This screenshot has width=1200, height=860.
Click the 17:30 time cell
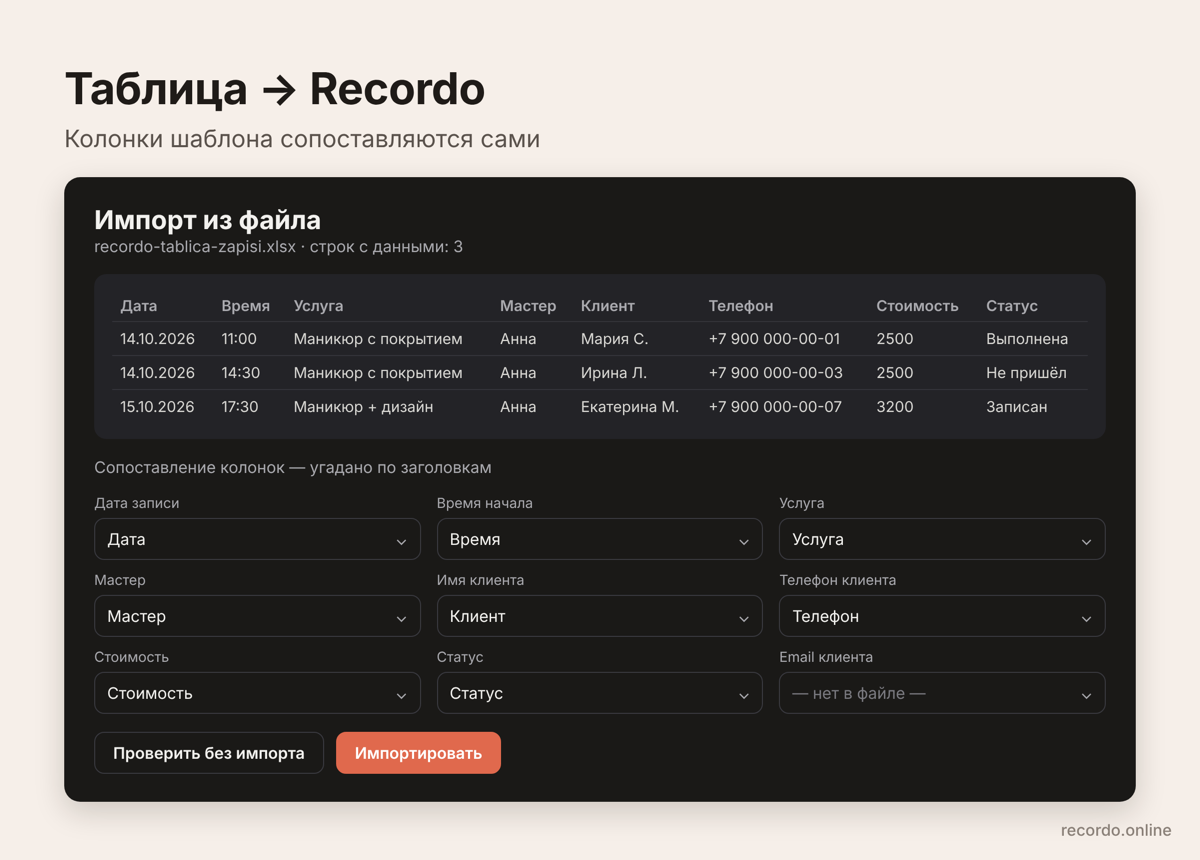tap(240, 407)
